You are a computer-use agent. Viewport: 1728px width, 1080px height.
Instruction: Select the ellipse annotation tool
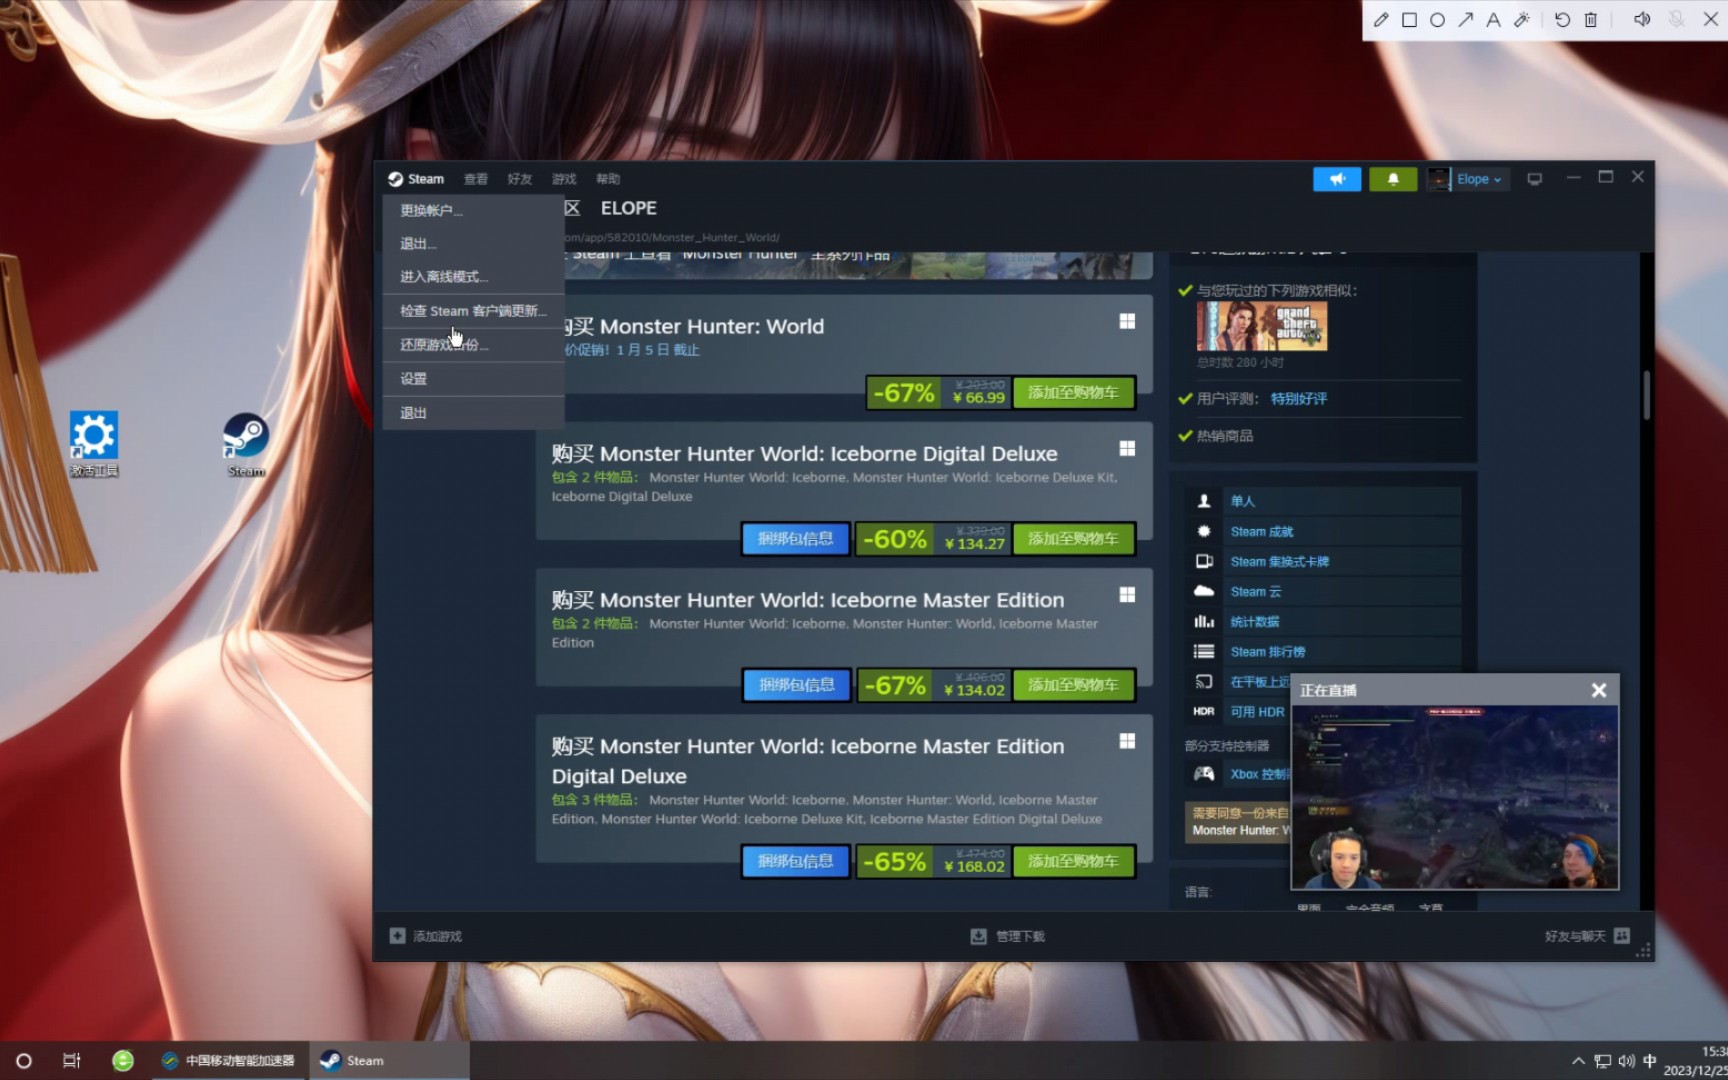[1437, 19]
